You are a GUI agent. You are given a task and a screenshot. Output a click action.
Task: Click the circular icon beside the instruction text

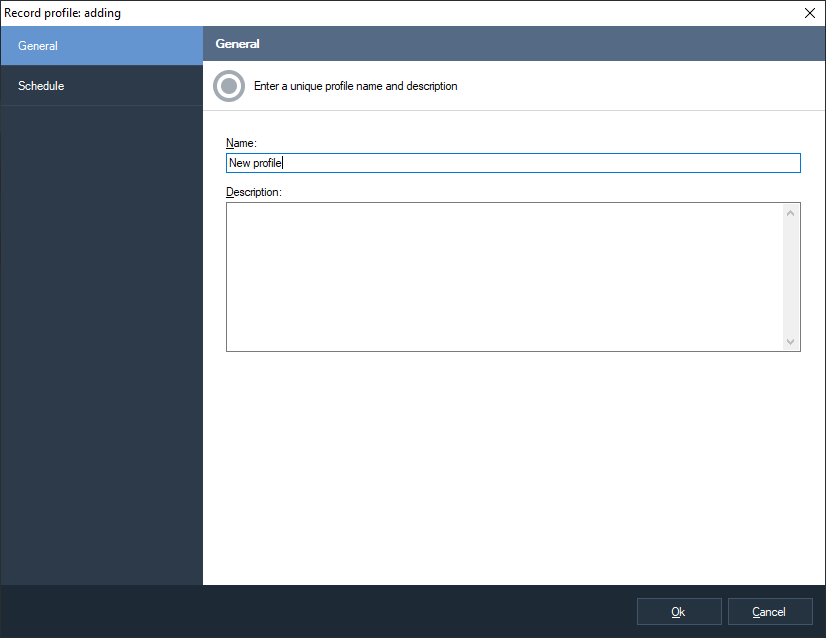[x=229, y=86]
